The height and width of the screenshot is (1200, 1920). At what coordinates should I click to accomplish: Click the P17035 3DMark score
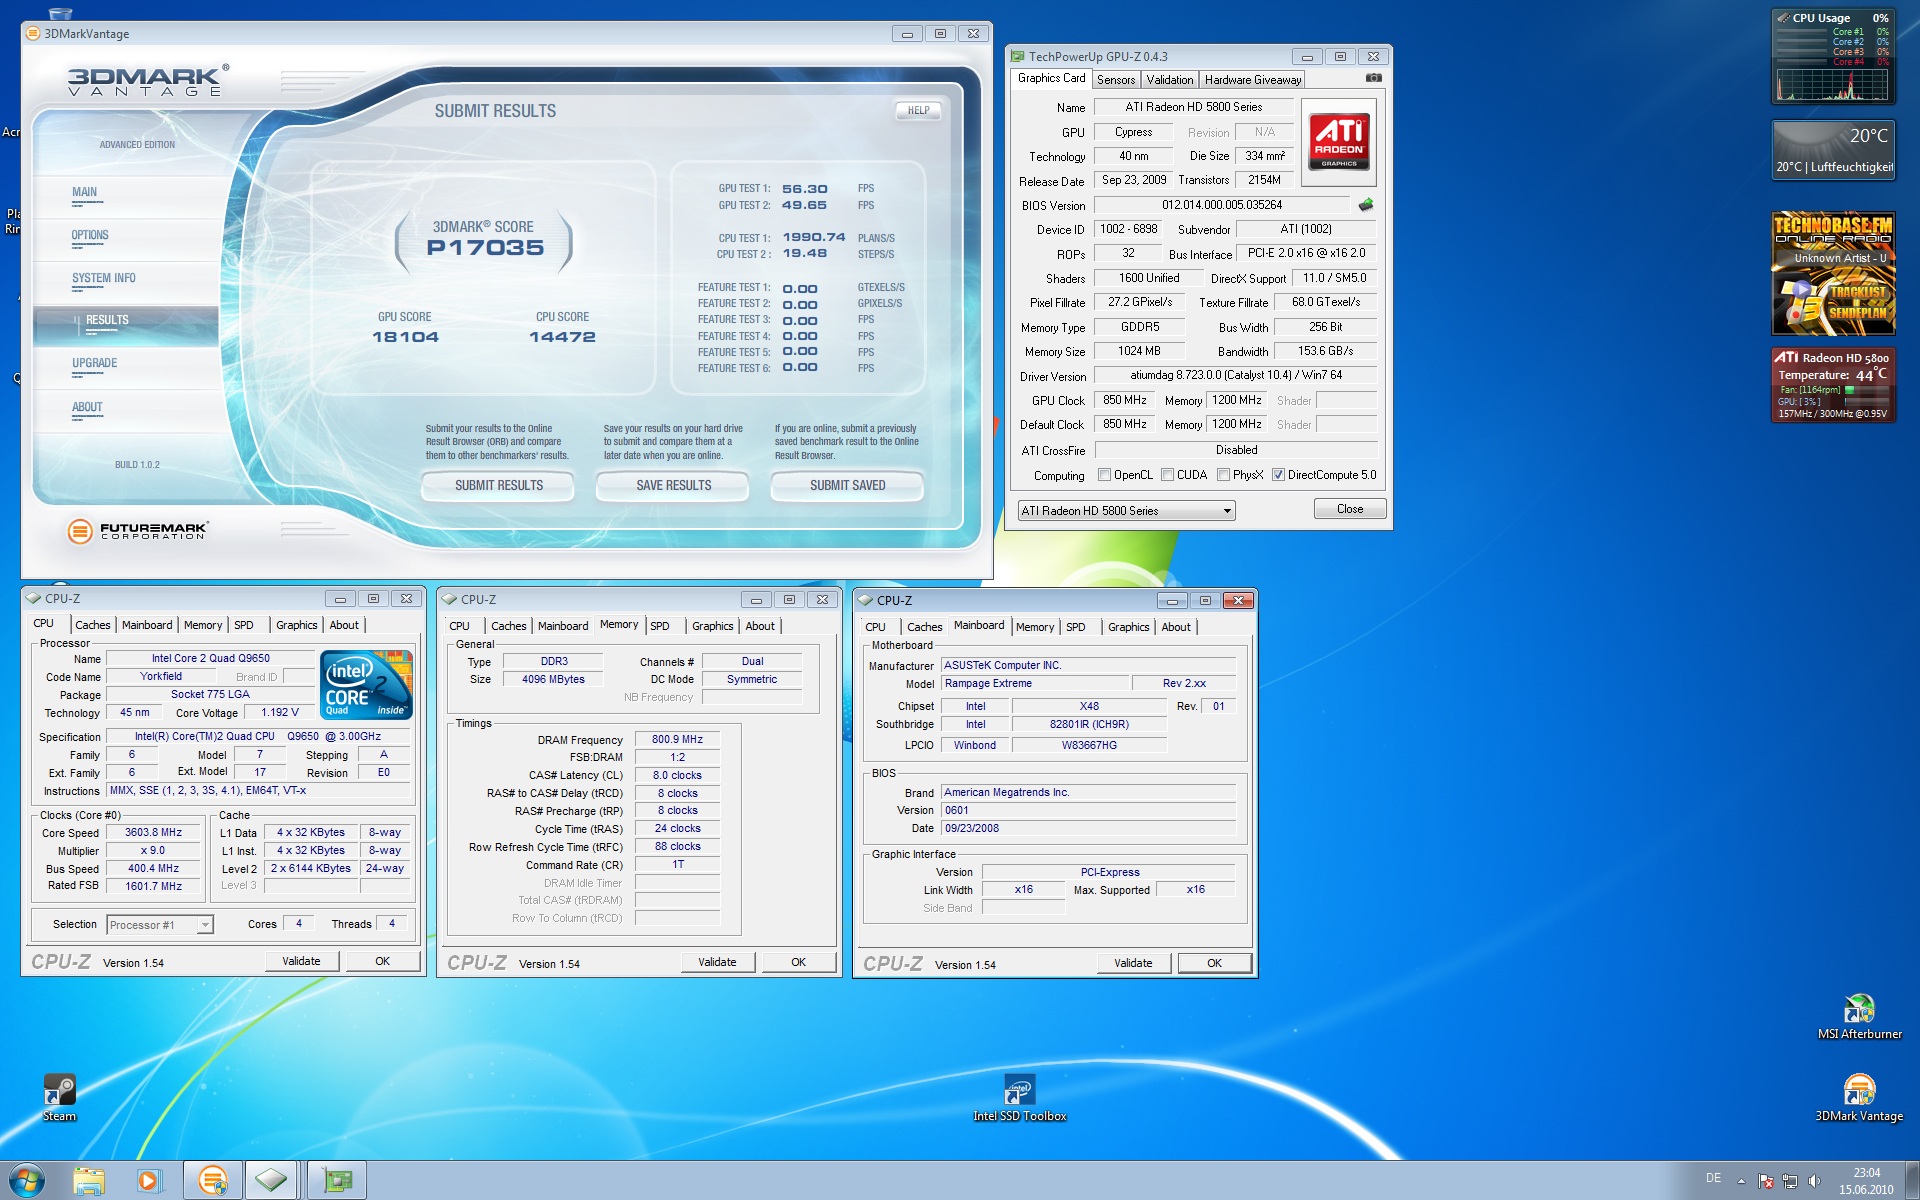coord(485,248)
